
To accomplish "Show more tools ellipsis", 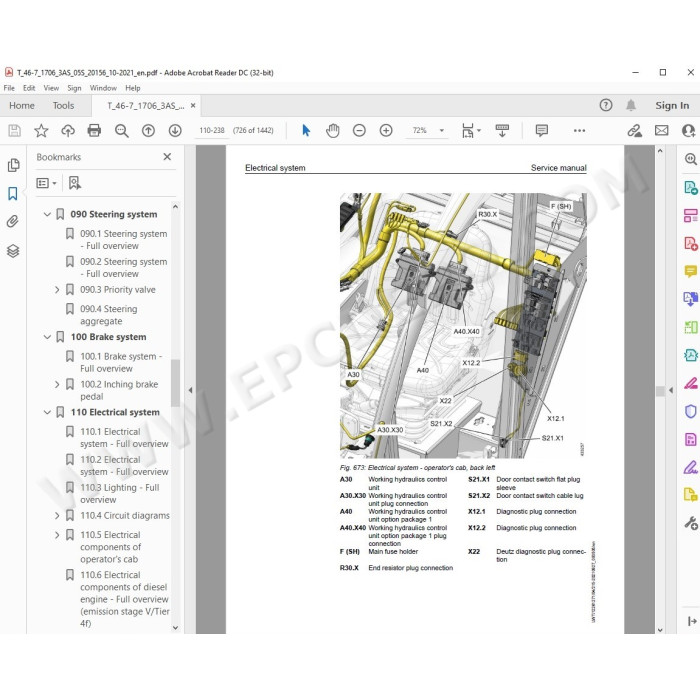I will tap(579, 130).
